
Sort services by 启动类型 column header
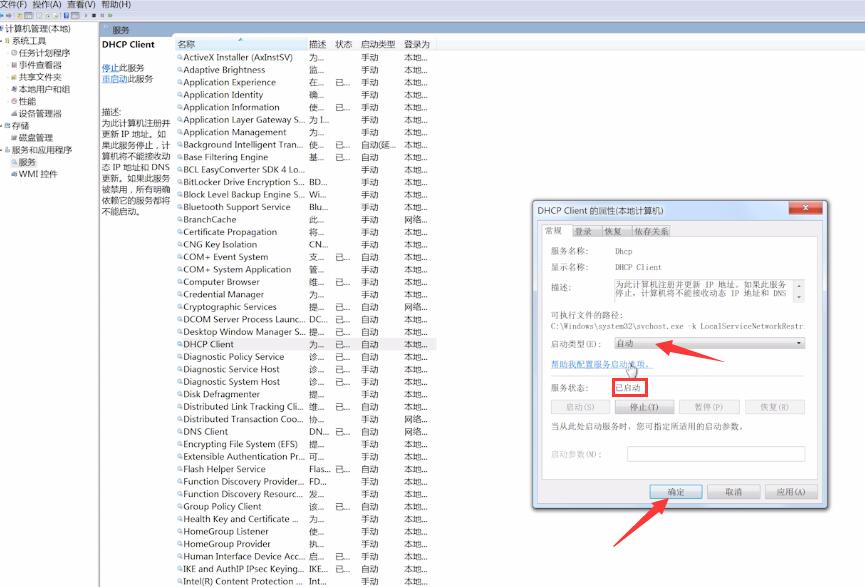[x=378, y=44]
